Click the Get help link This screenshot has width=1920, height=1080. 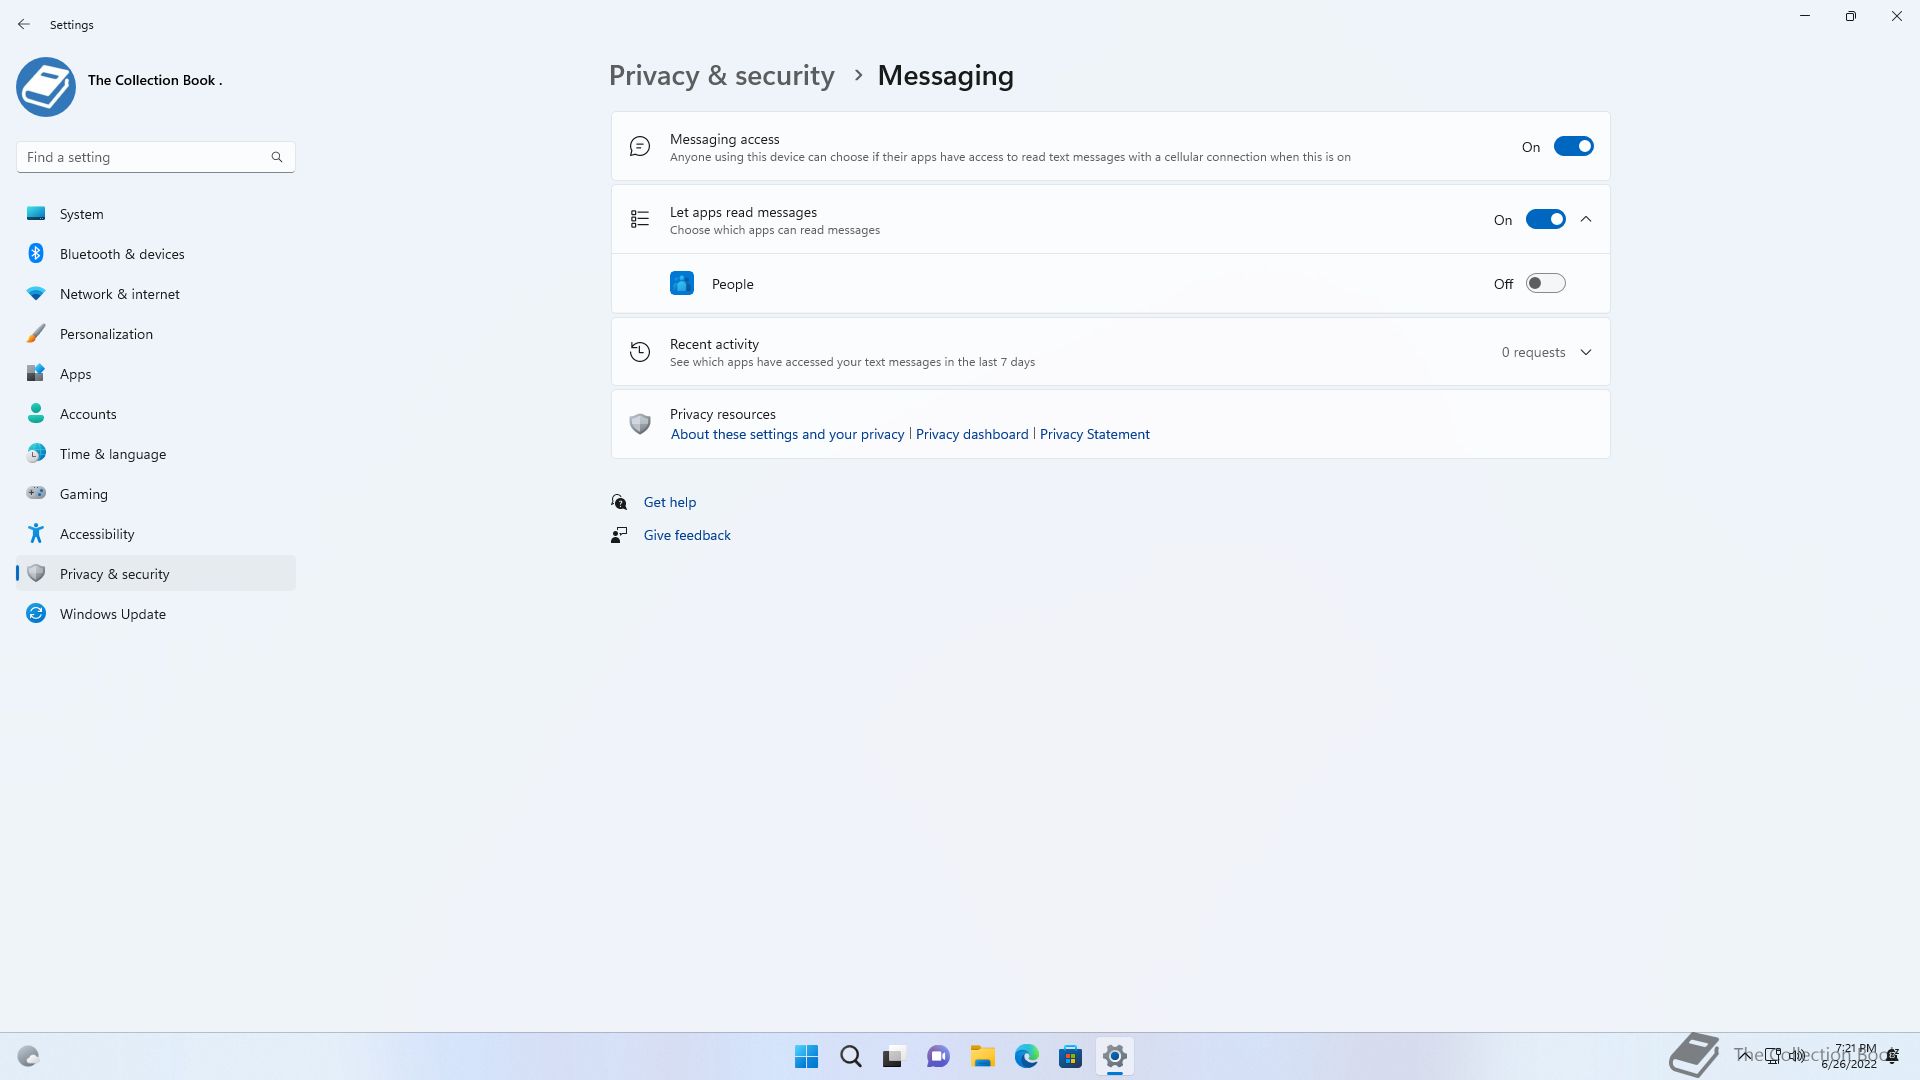coord(670,502)
